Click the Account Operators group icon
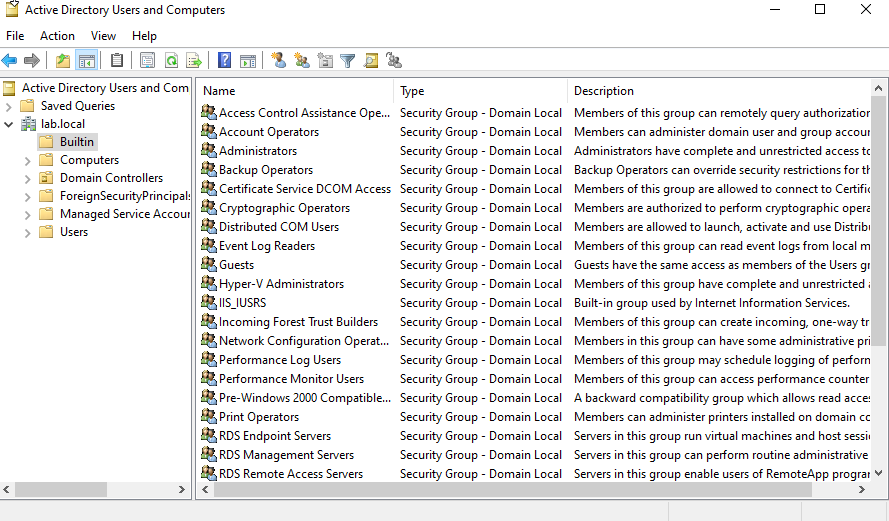The width and height of the screenshot is (889, 521). [x=209, y=131]
